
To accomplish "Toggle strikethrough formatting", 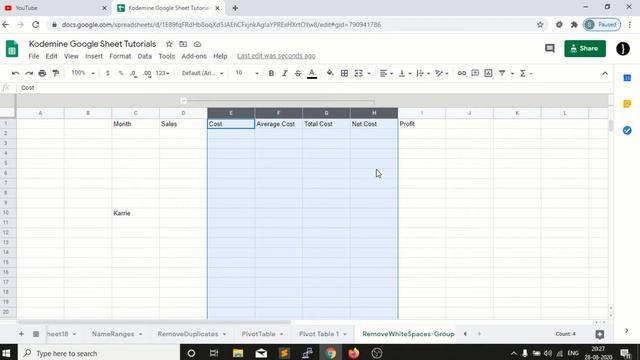I will 298,73.
